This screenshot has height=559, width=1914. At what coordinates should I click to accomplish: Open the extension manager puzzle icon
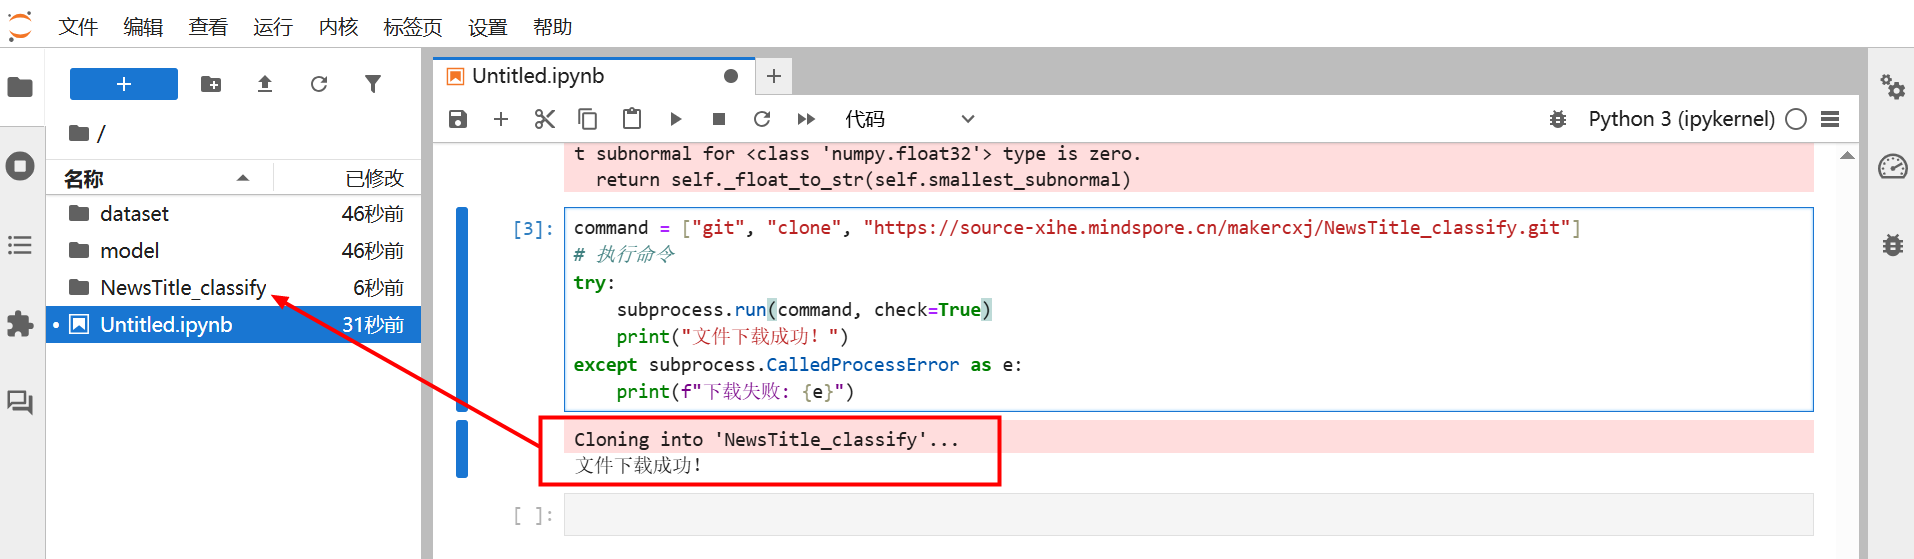(20, 323)
